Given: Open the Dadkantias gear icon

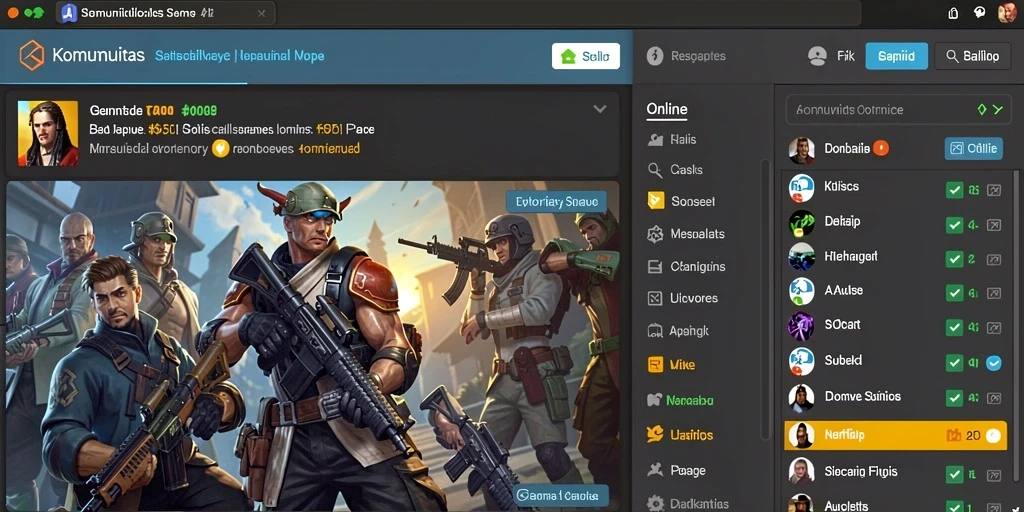Looking at the screenshot, I should click(x=655, y=504).
